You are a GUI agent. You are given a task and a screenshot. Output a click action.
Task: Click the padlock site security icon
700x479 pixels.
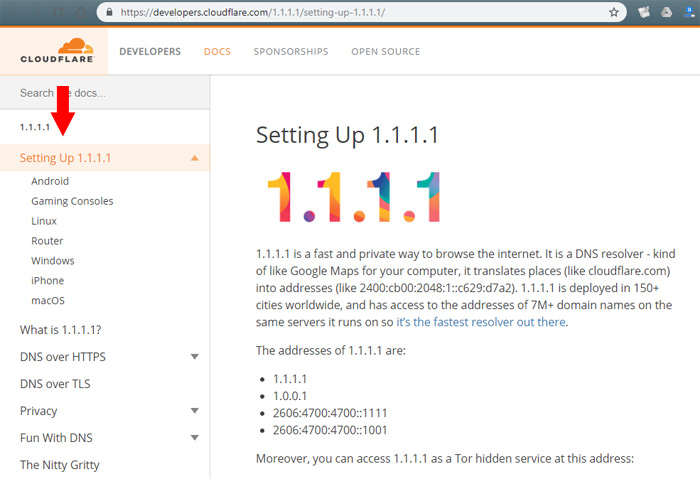pos(109,12)
